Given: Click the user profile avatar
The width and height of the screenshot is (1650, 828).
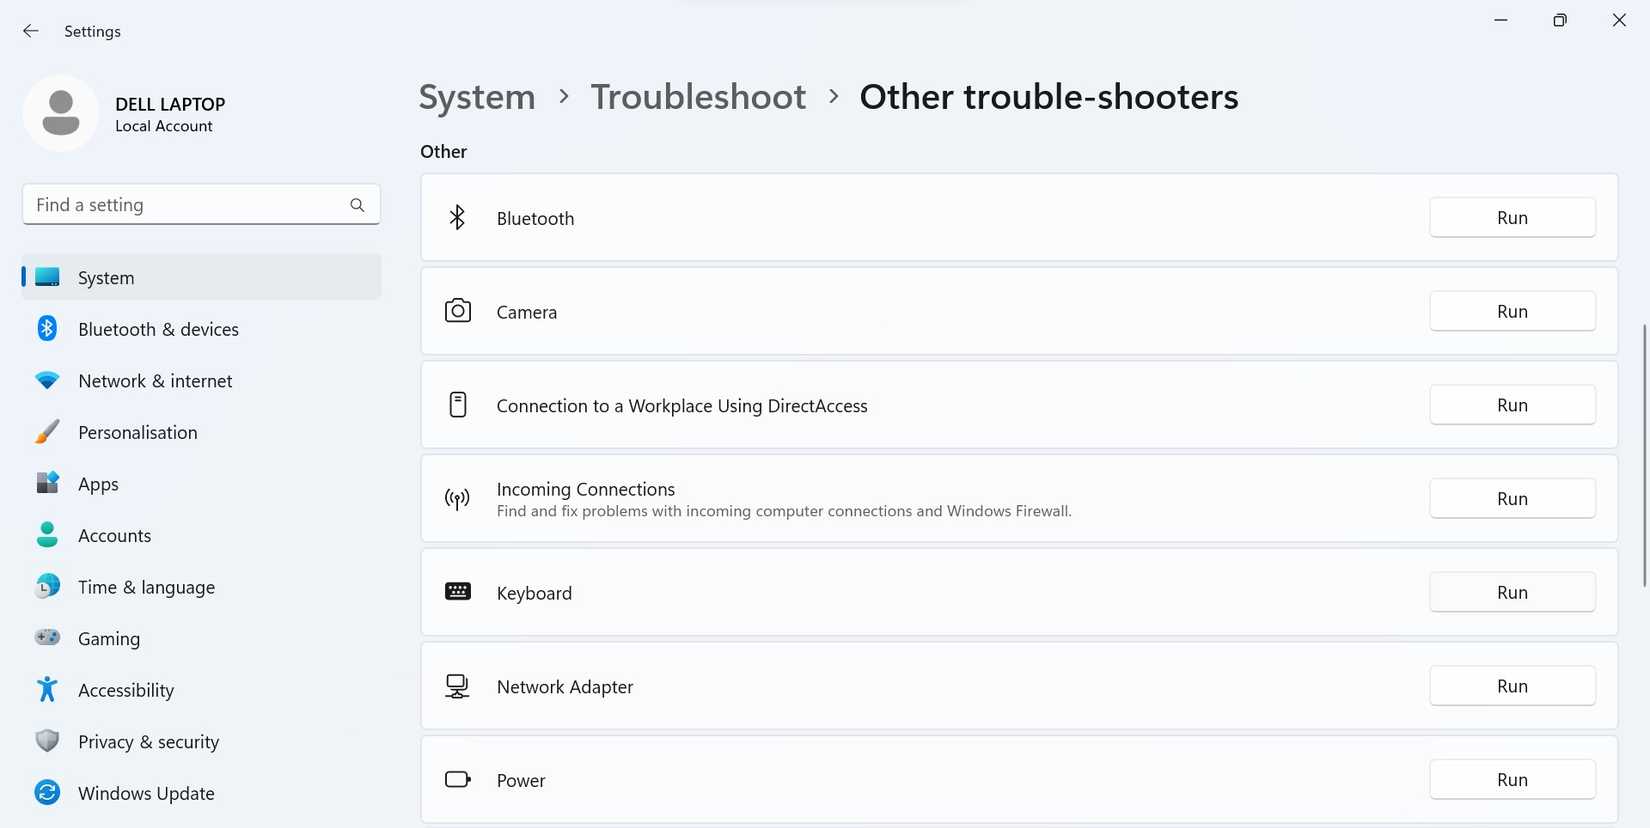Looking at the screenshot, I should [x=61, y=113].
